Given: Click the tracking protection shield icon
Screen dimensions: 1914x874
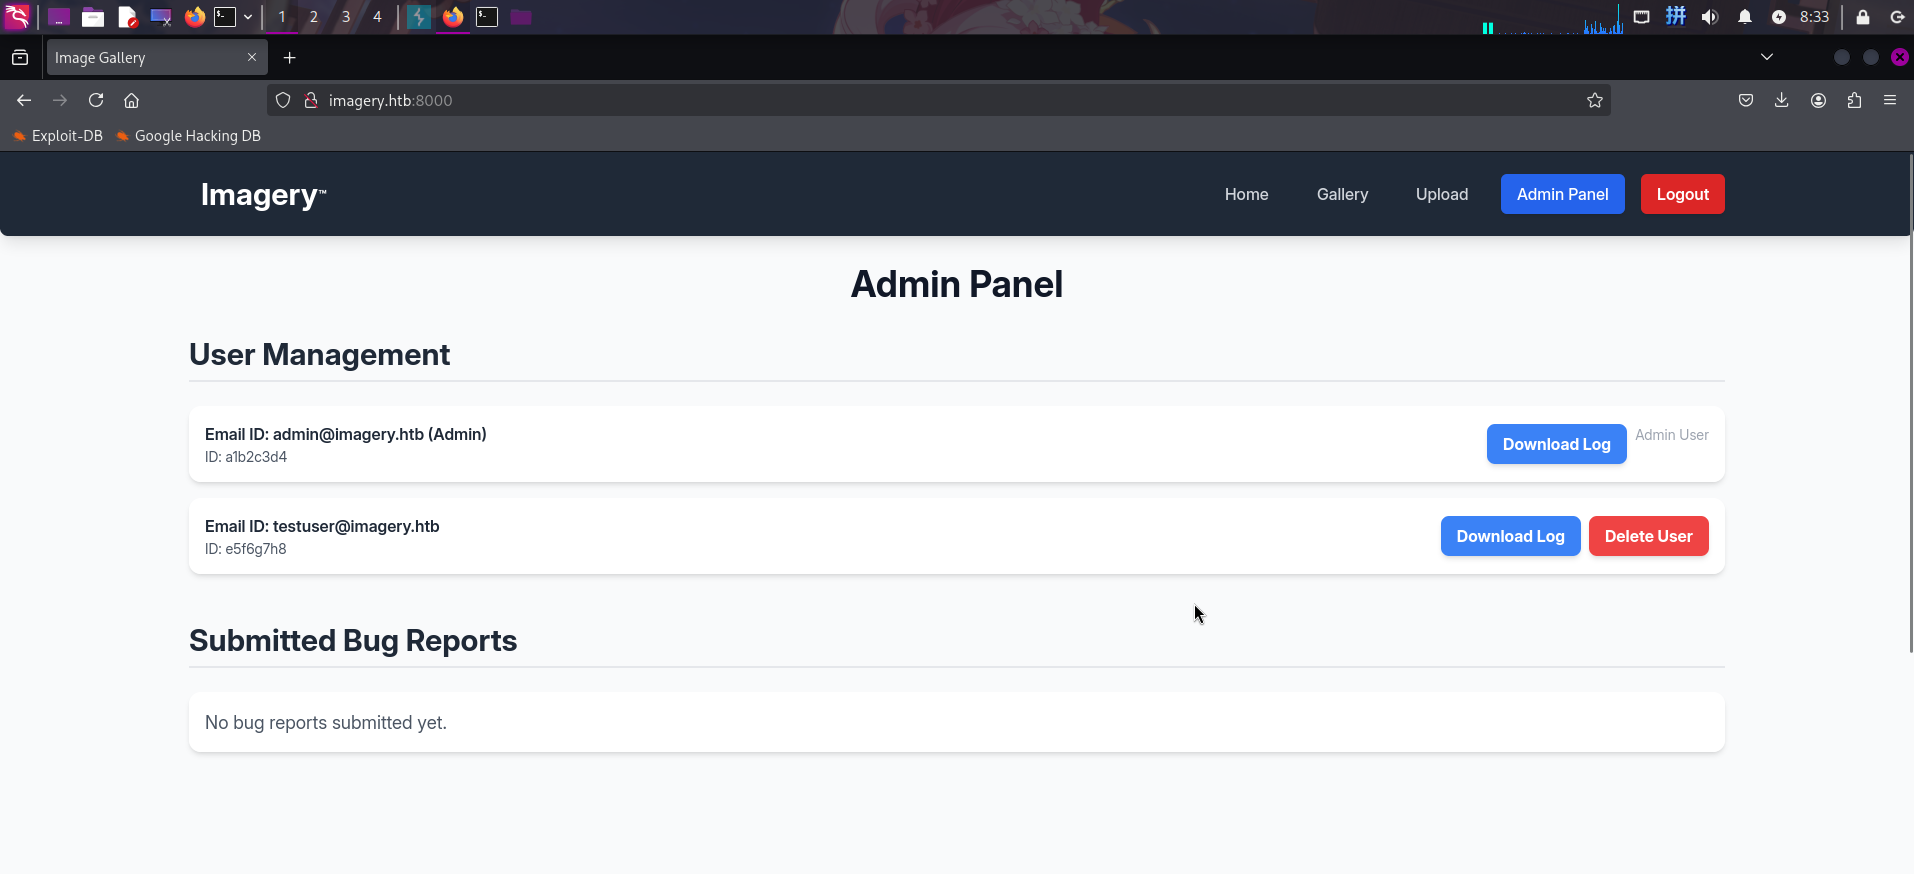Looking at the screenshot, I should pyautogui.click(x=283, y=100).
